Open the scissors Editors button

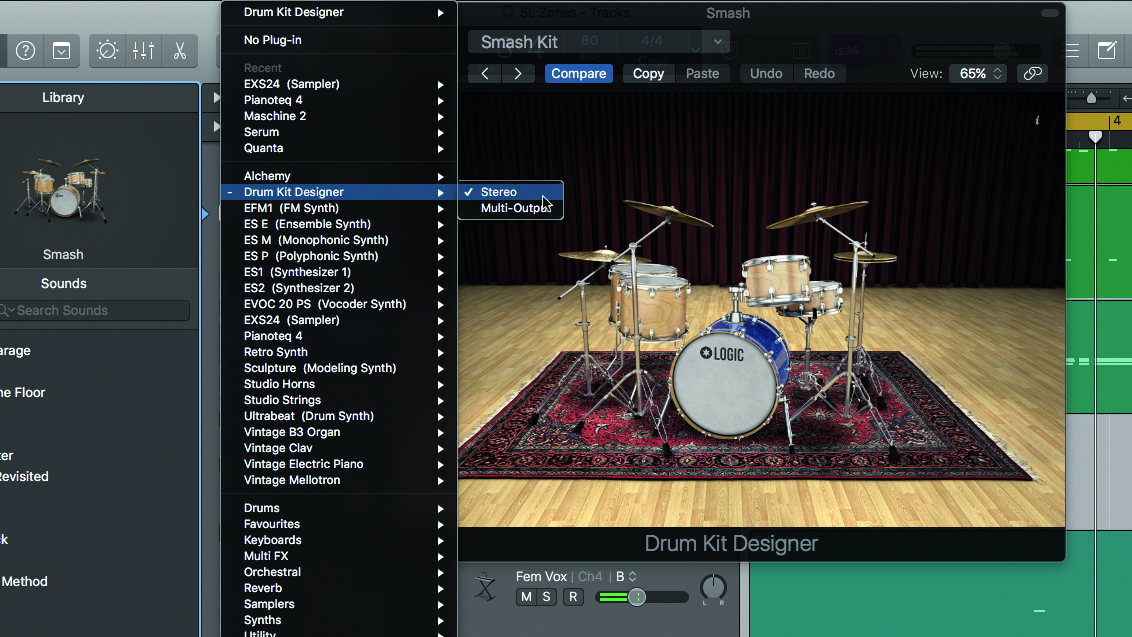(x=180, y=51)
